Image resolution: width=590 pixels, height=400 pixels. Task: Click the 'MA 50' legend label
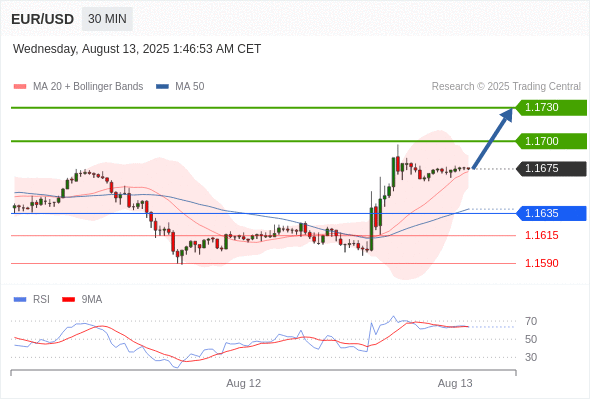[x=190, y=87]
